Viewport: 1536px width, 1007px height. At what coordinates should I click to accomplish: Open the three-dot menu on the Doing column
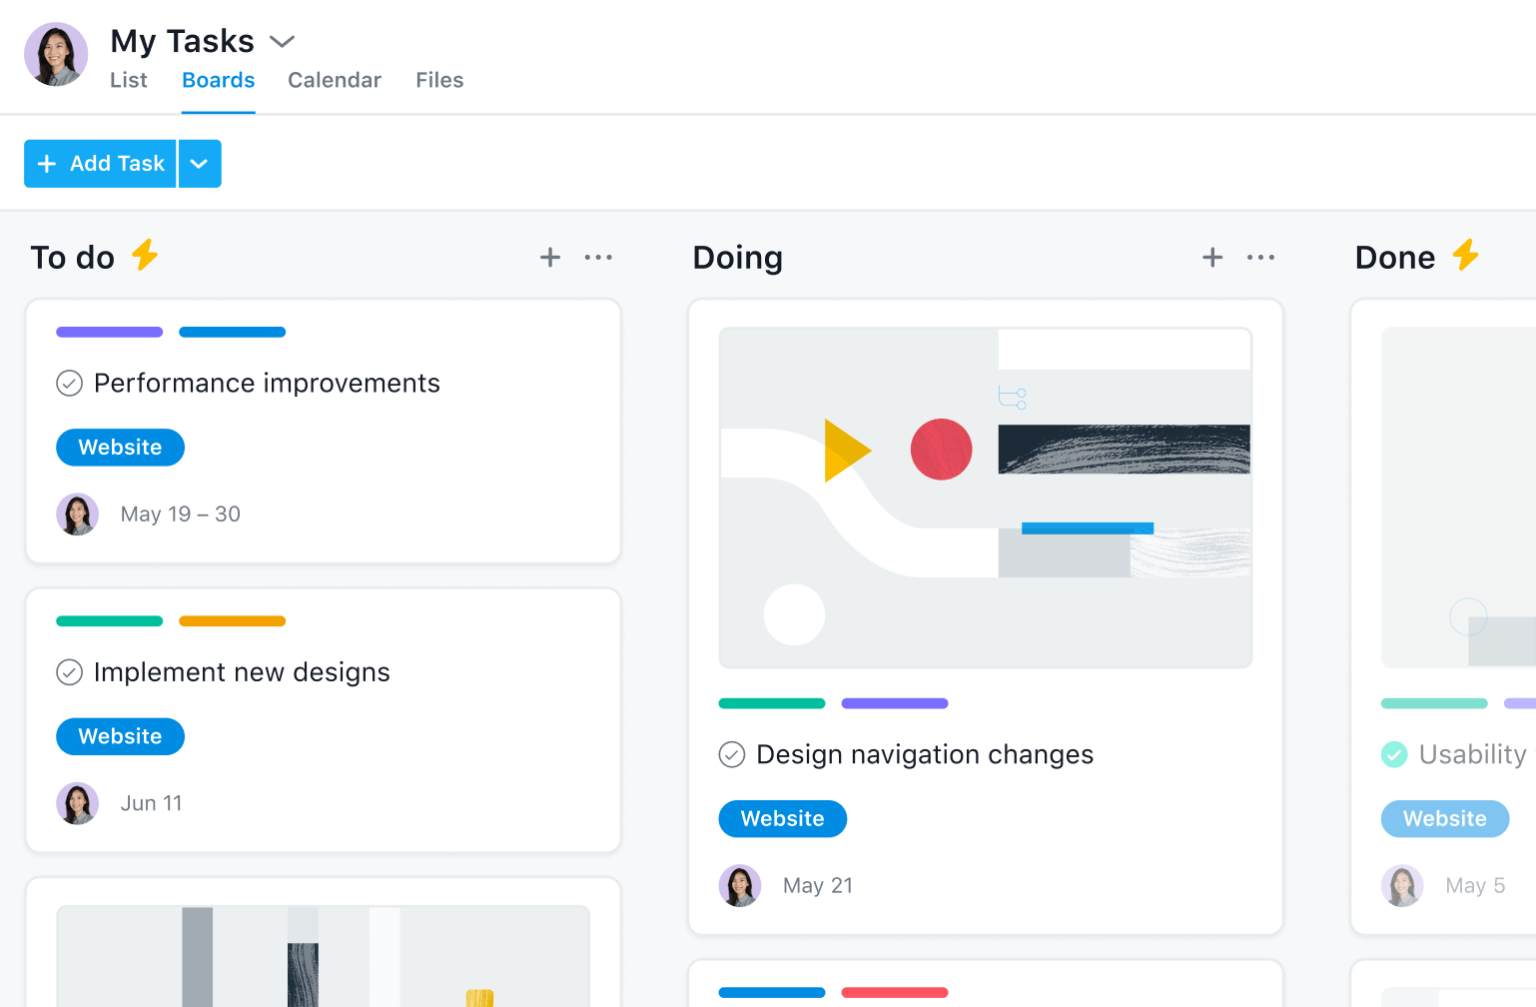(x=1261, y=257)
